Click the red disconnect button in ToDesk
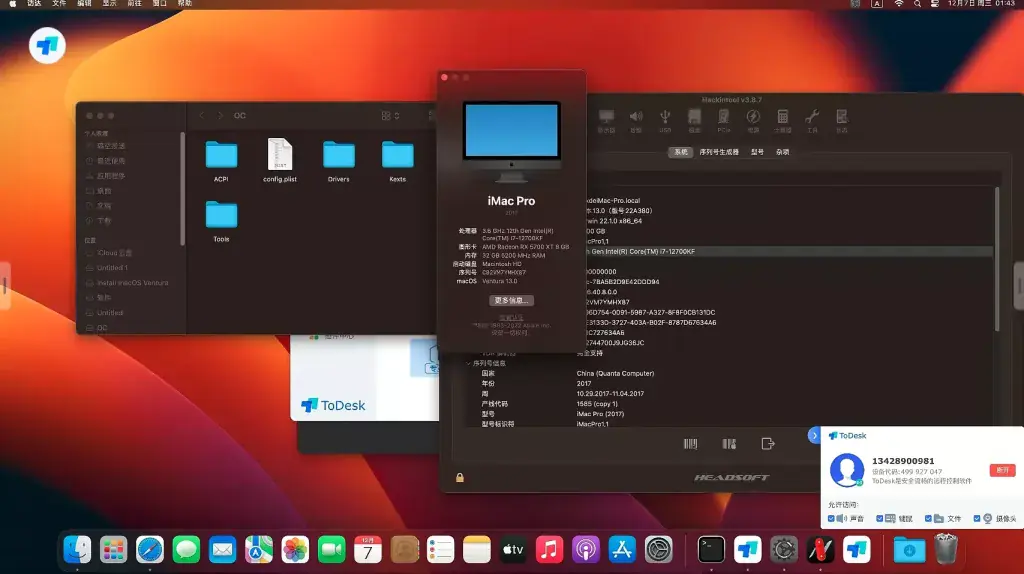The height and width of the screenshot is (574, 1024). click(1002, 470)
